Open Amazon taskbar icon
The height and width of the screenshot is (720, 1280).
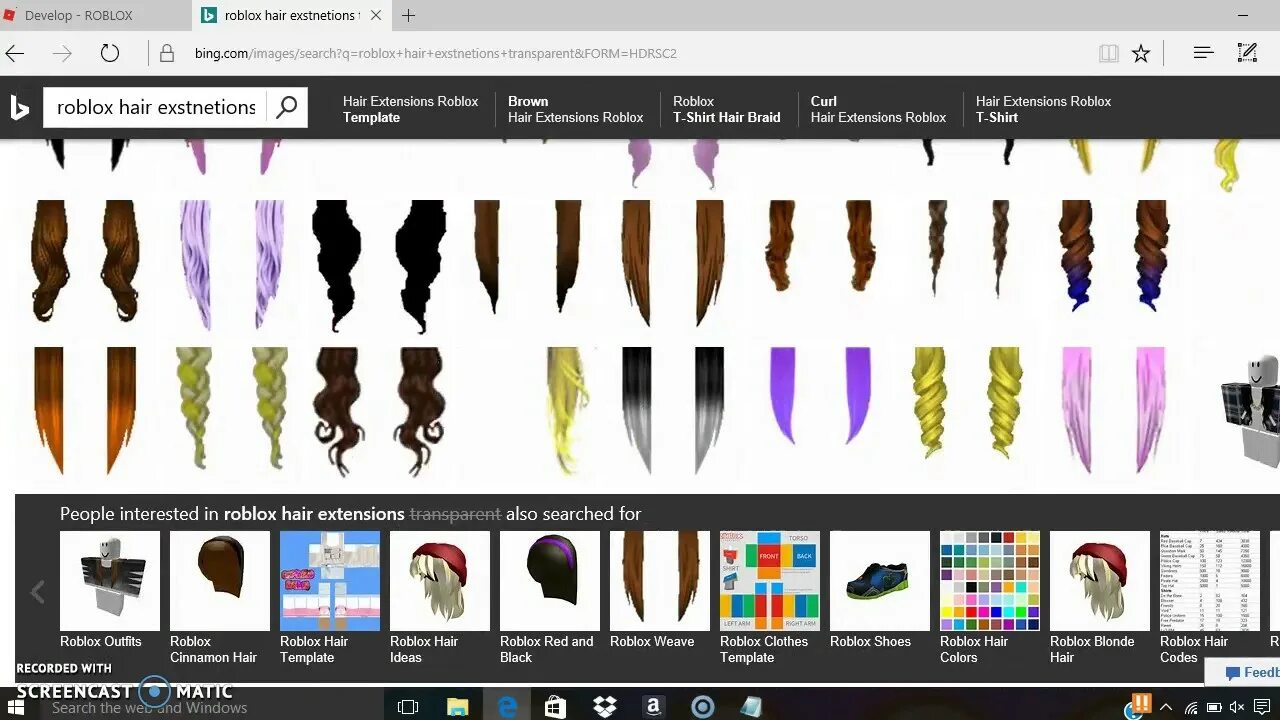click(x=653, y=706)
